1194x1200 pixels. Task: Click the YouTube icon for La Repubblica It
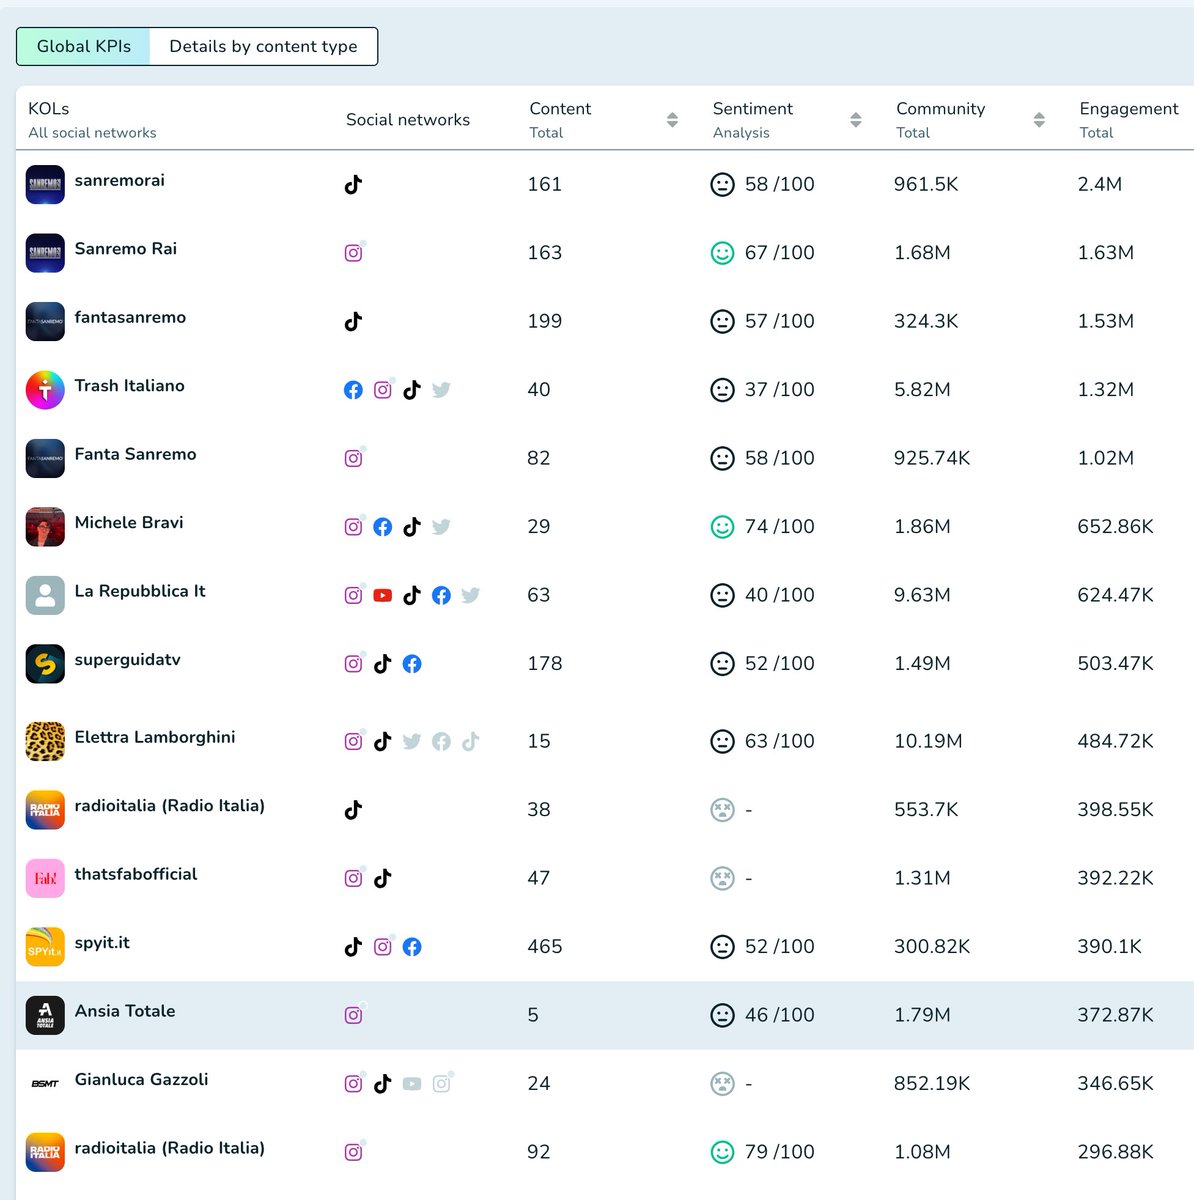tap(383, 595)
